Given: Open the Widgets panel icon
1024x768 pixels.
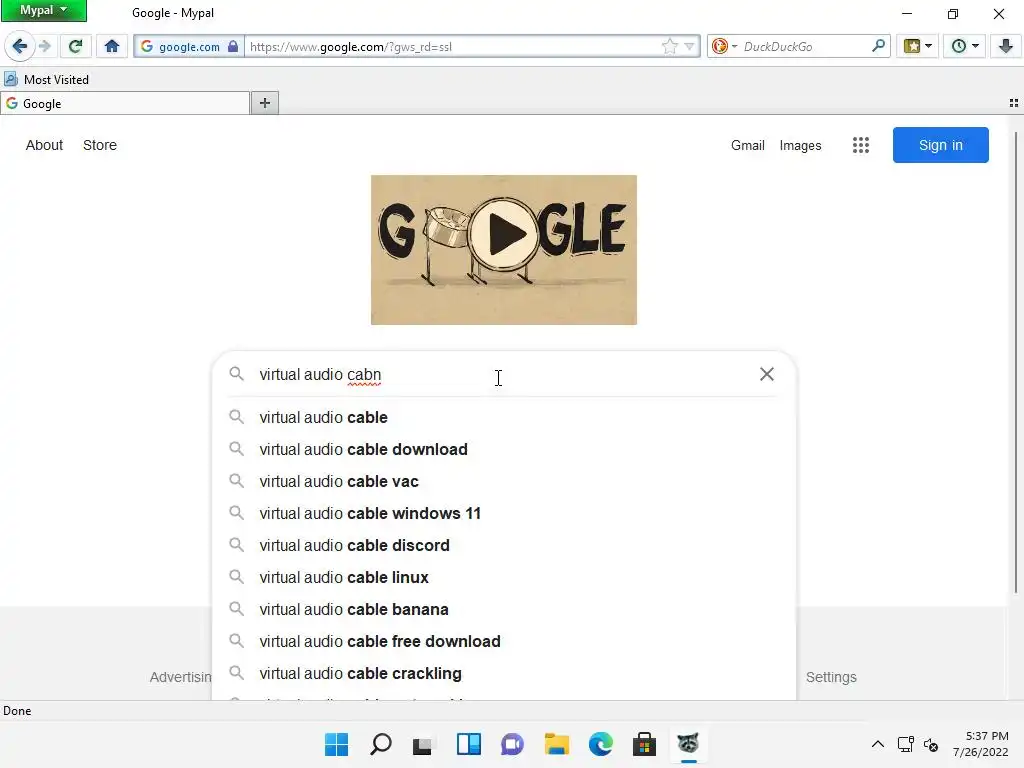Looking at the screenshot, I should click(468, 744).
